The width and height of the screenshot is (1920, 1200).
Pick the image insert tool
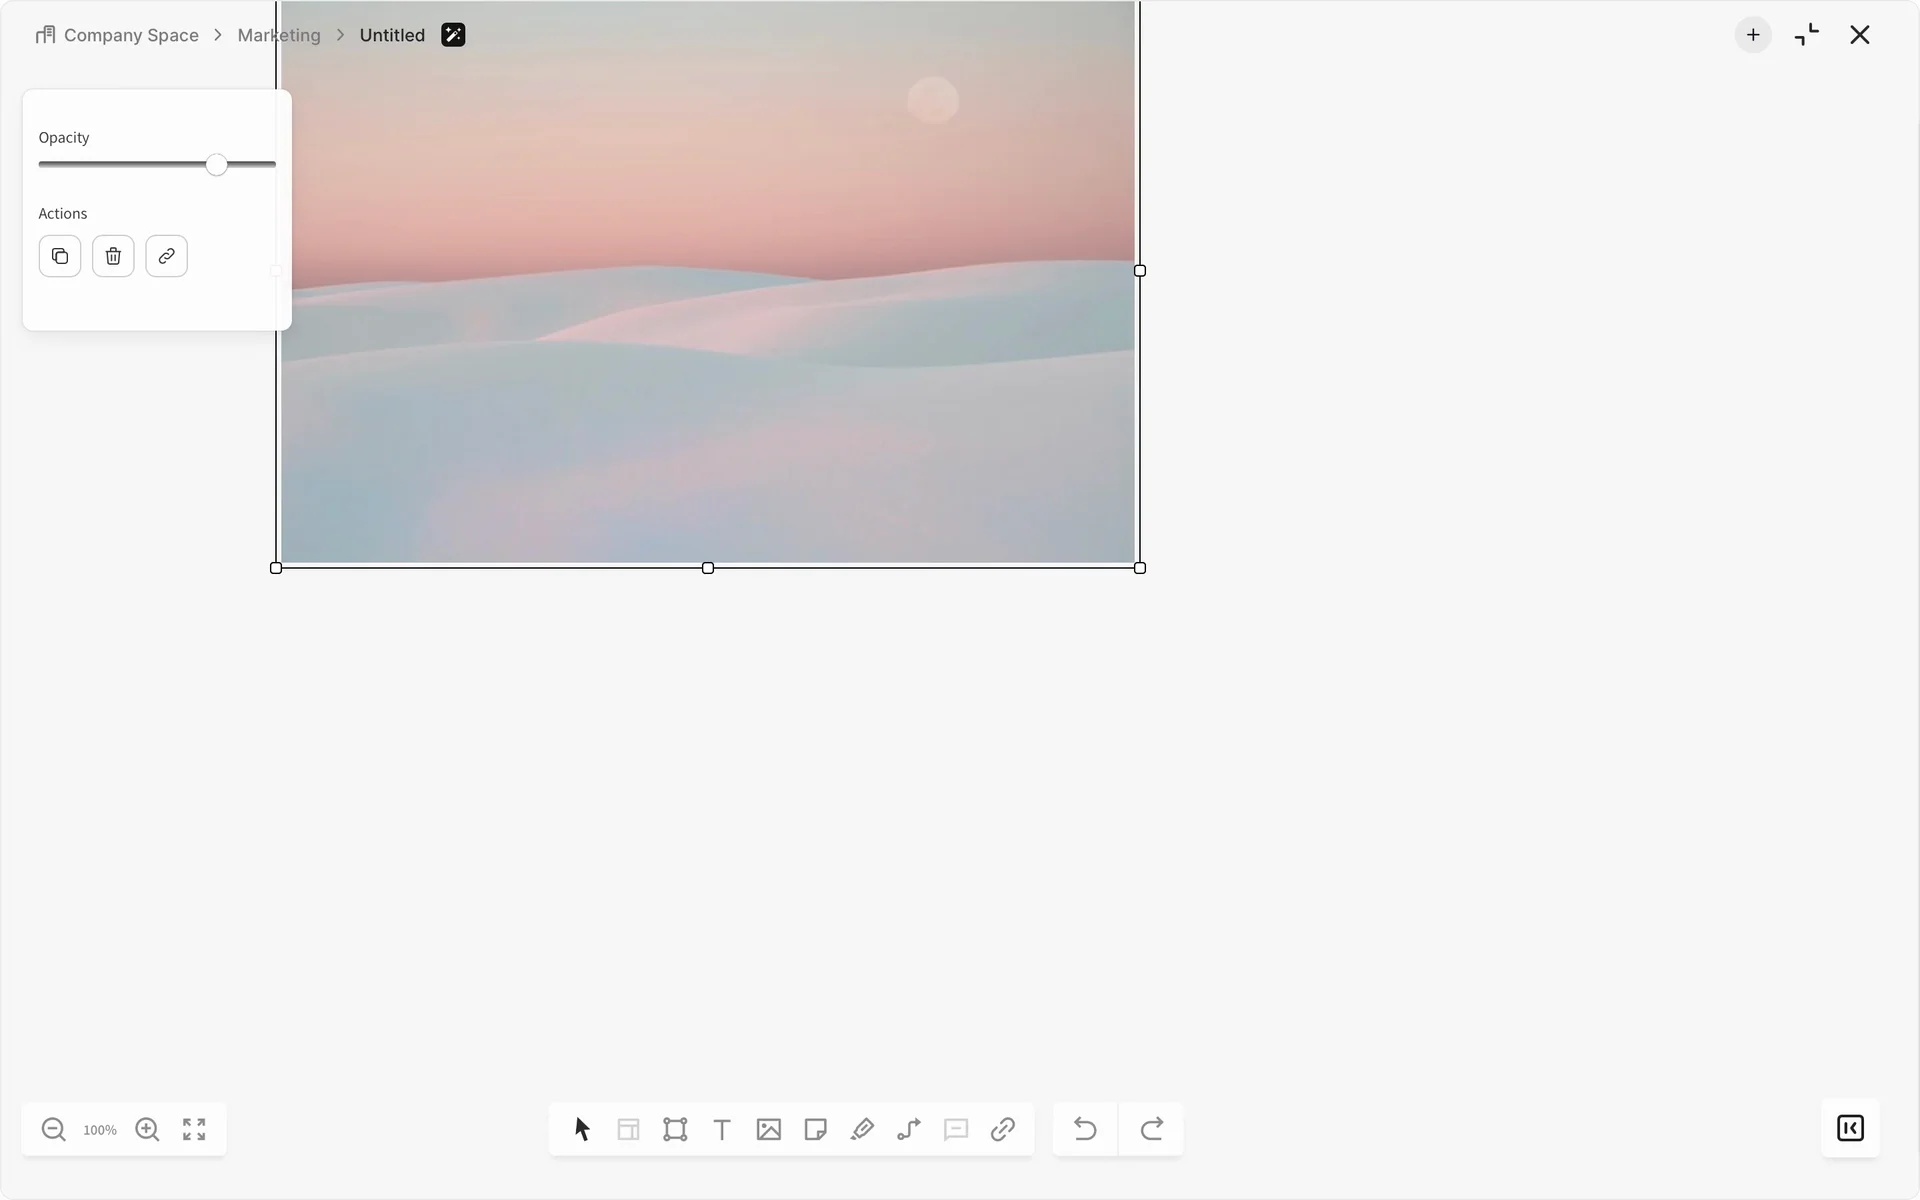(768, 1129)
